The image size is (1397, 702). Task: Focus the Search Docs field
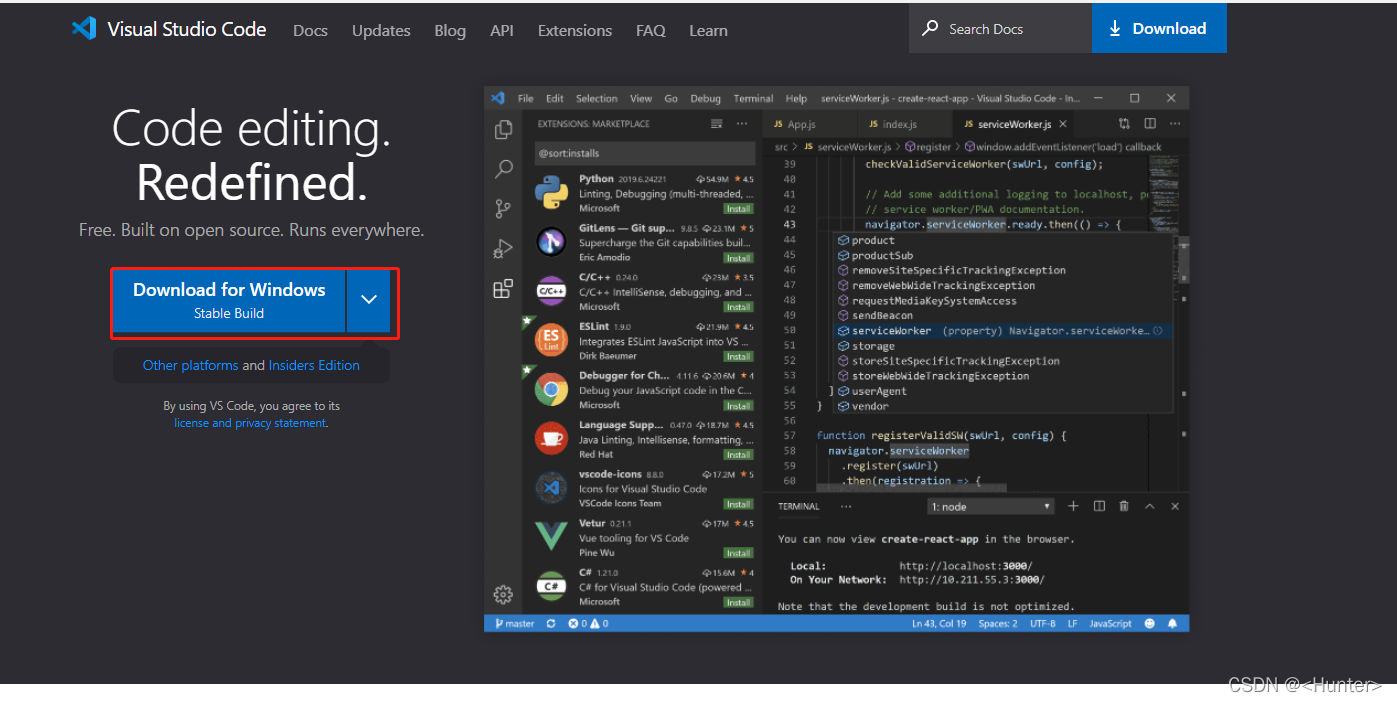coord(1000,28)
